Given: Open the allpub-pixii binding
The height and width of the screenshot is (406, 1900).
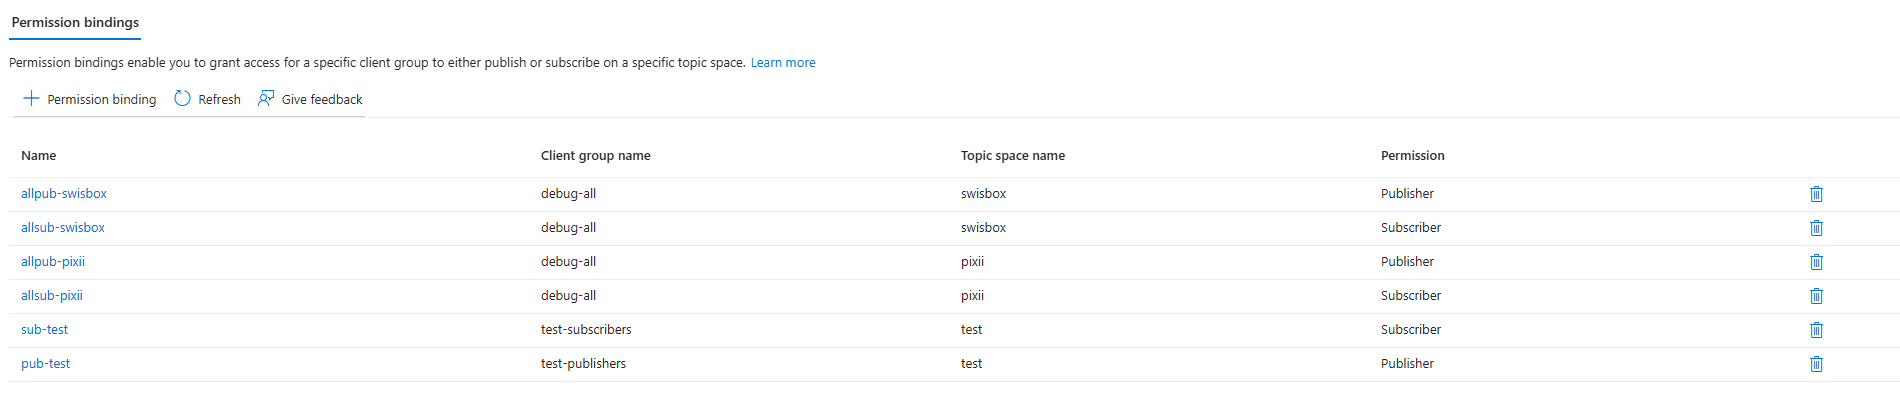Looking at the screenshot, I should click(53, 261).
